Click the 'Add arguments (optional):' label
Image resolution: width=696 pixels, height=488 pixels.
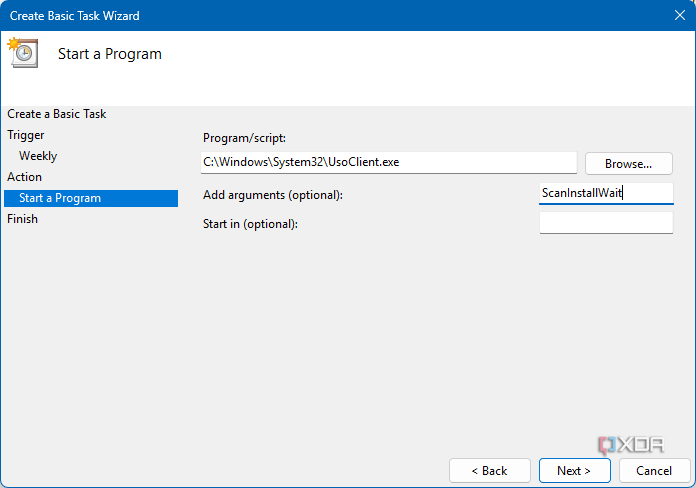[x=273, y=195]
